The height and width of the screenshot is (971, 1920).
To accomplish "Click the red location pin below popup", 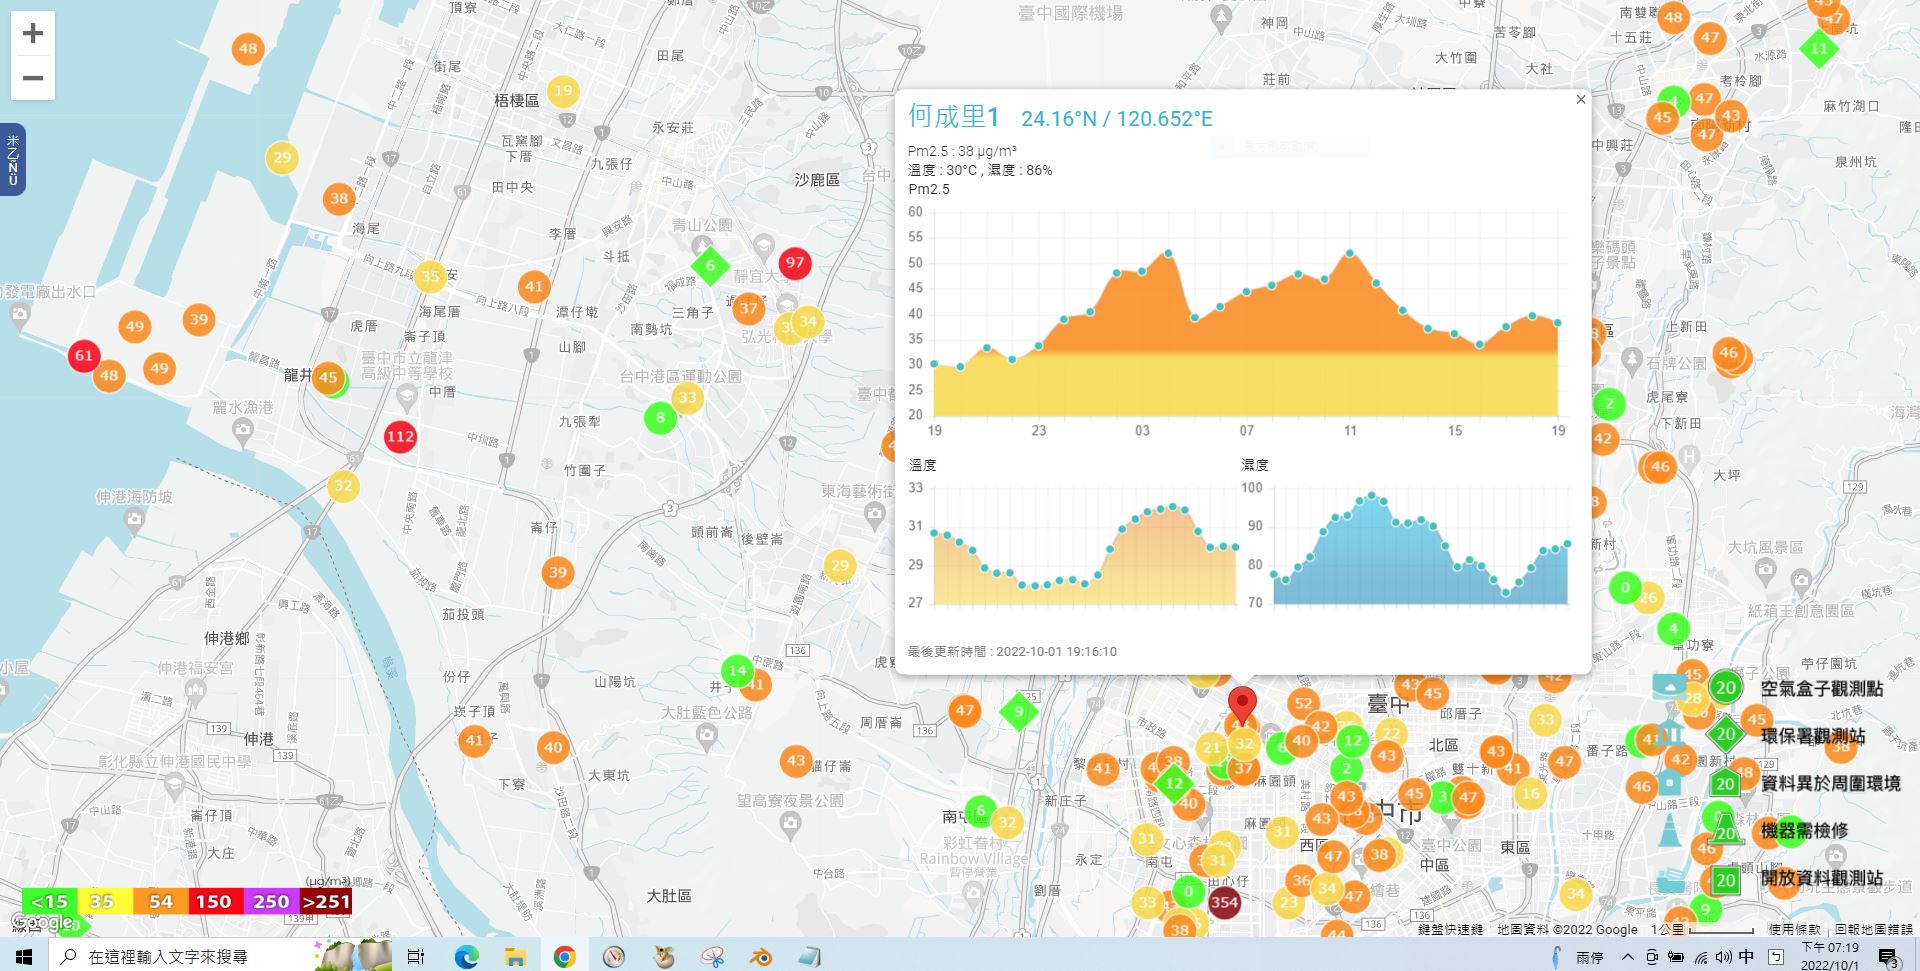I will coord(1242,705).
